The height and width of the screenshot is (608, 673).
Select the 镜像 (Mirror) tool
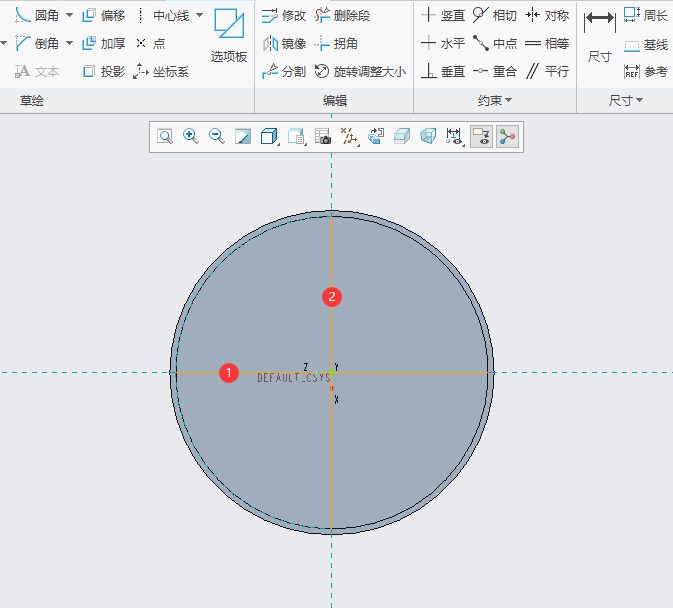284,44
